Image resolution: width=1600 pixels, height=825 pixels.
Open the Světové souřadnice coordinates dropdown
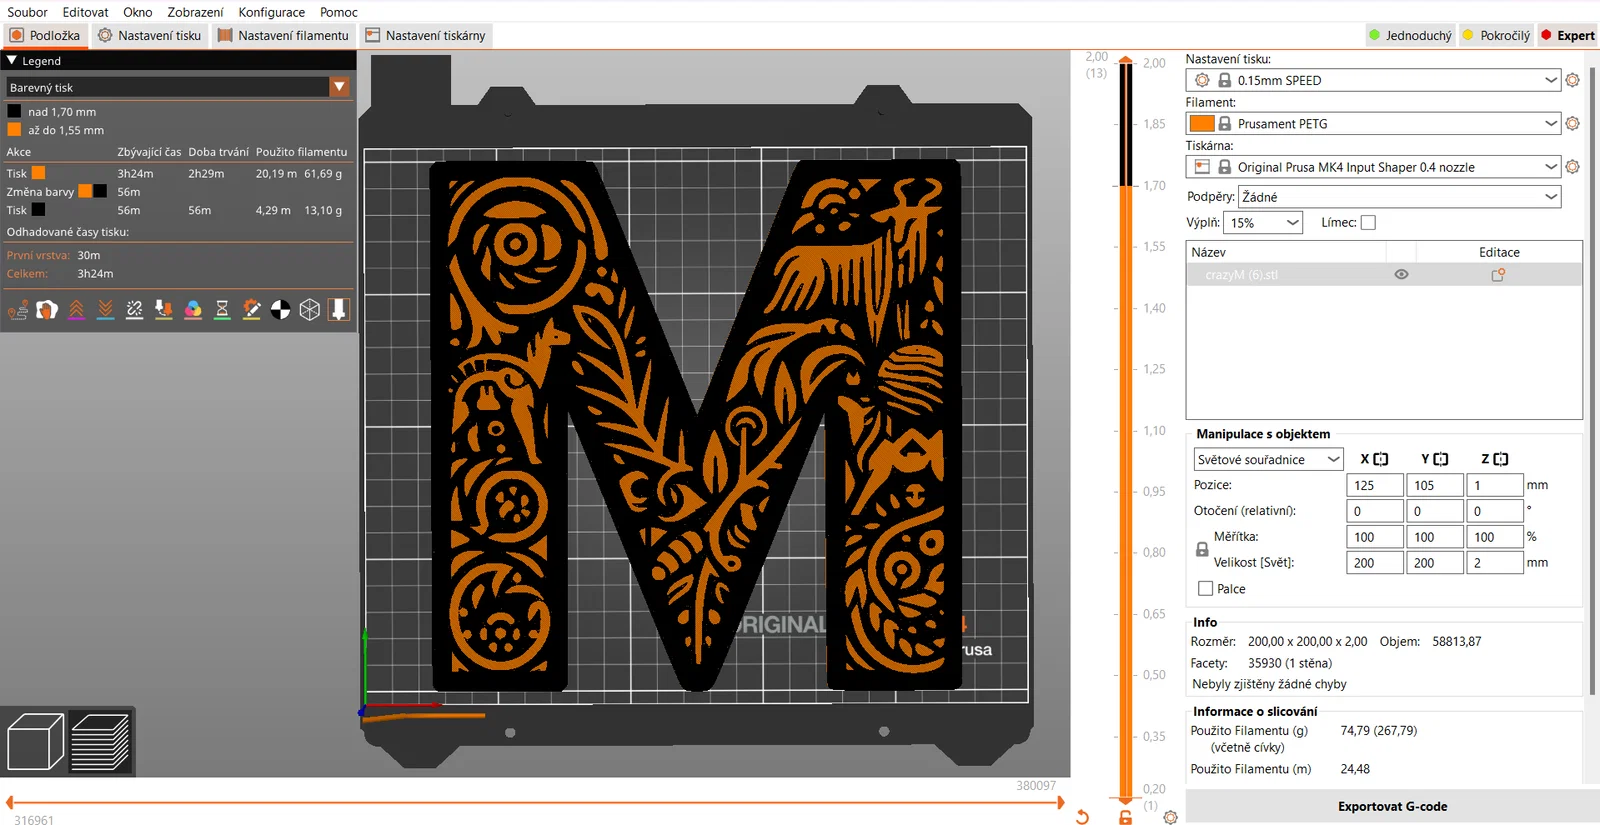pyautogui.click(x=1268, y=459)
